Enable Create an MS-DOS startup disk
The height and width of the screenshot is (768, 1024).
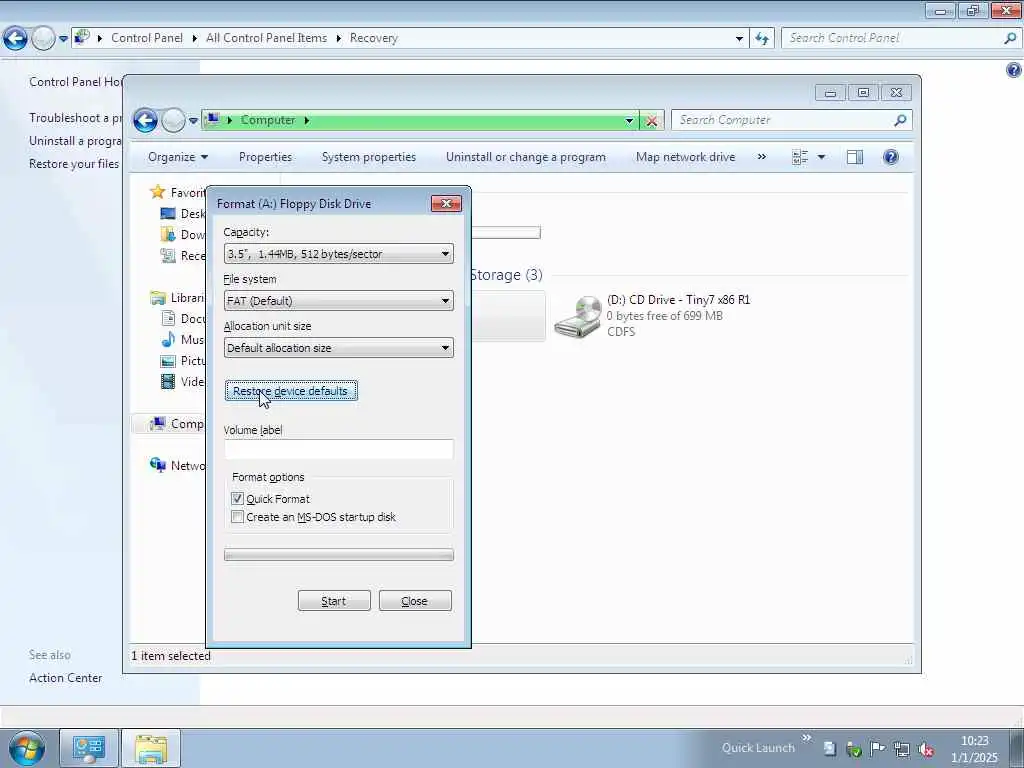coord(237,517)
